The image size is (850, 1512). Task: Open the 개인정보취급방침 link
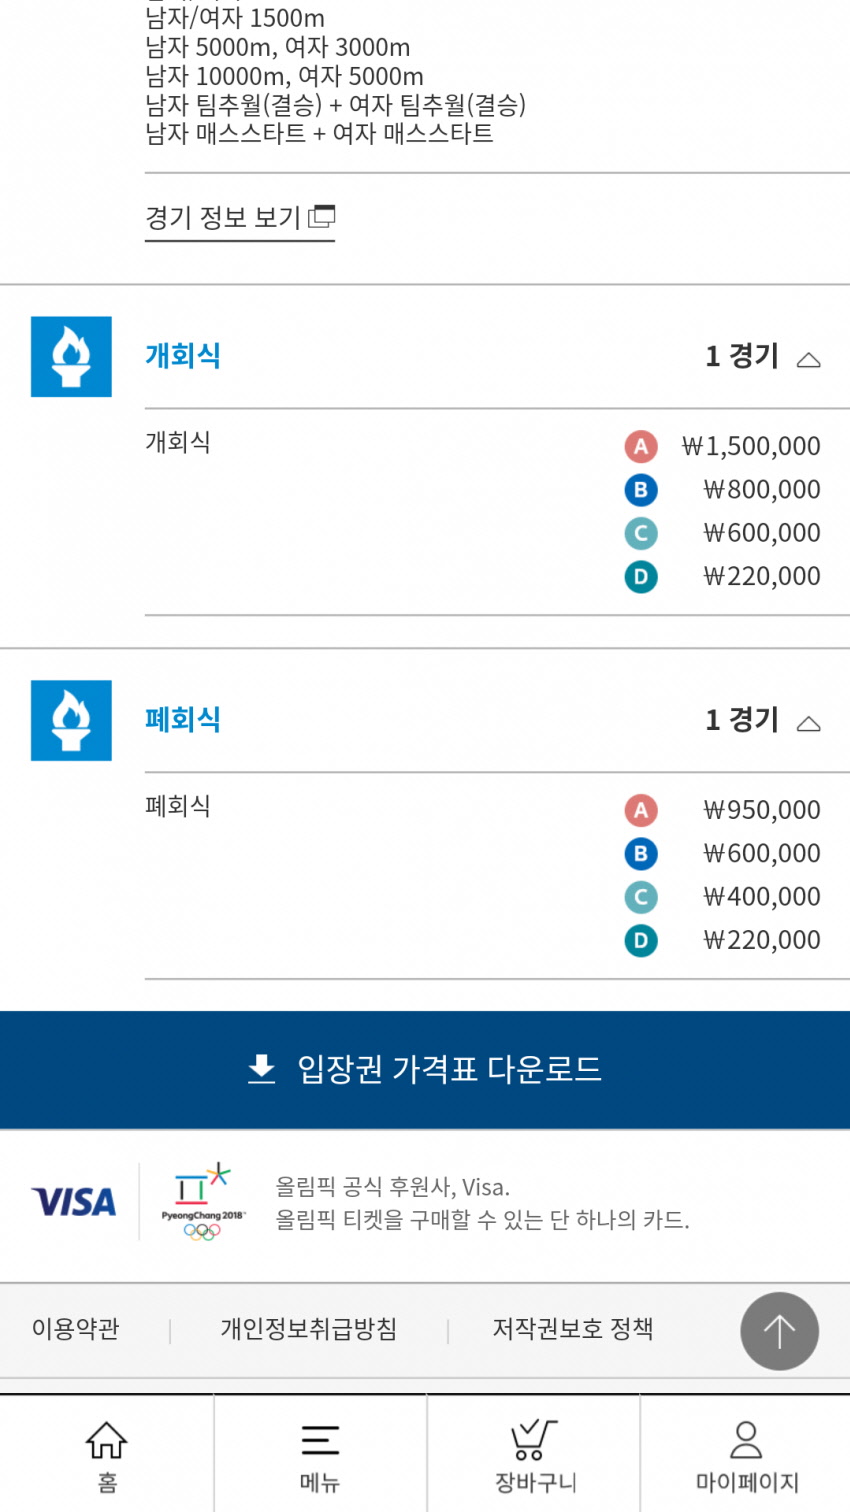point(309,1329)
